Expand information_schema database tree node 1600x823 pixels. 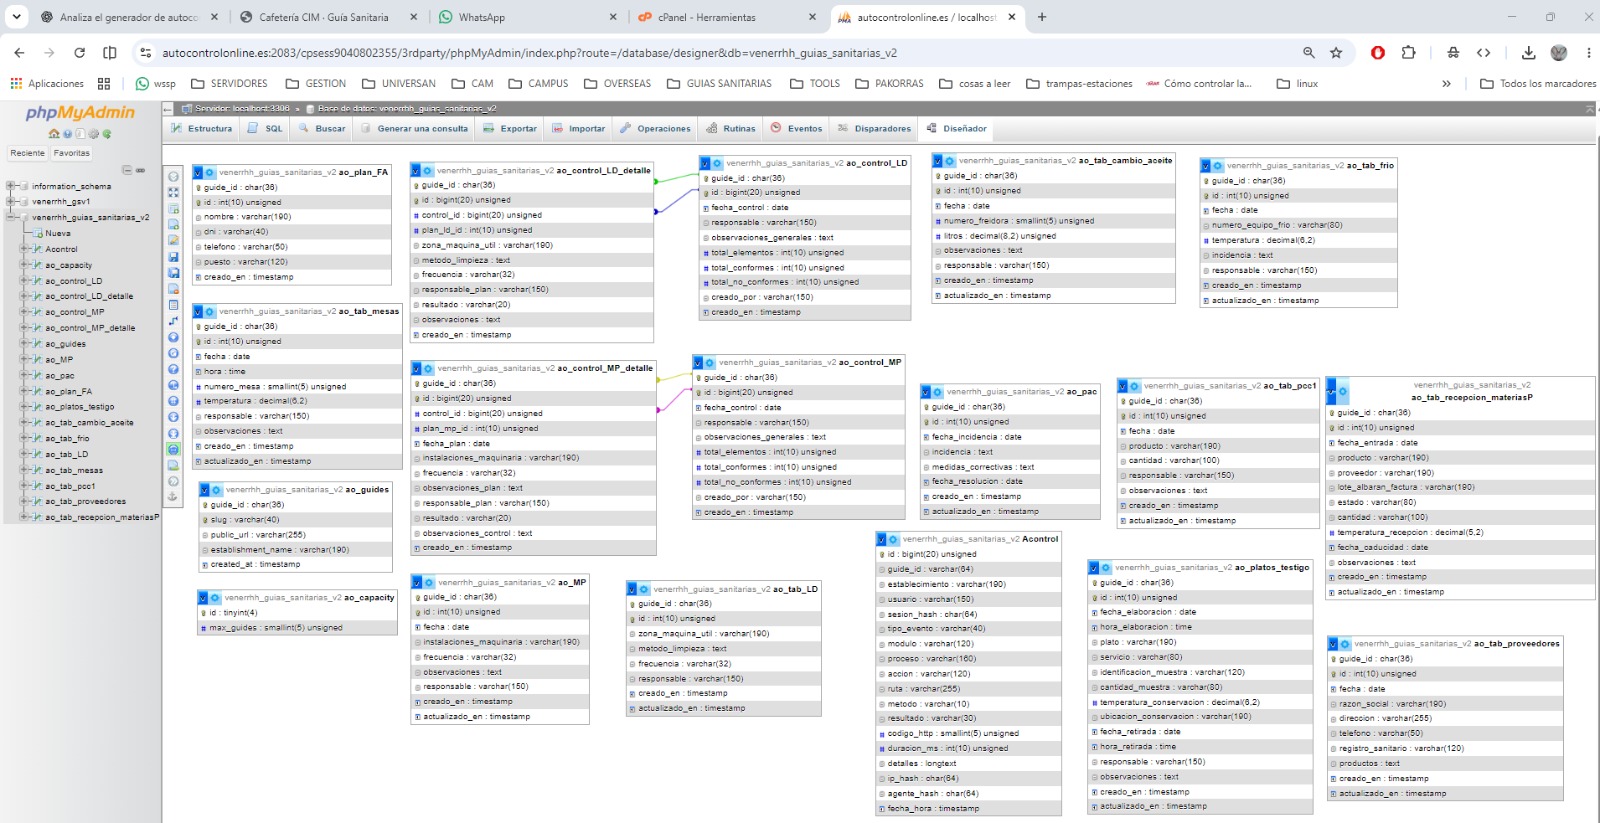(10, 186)
